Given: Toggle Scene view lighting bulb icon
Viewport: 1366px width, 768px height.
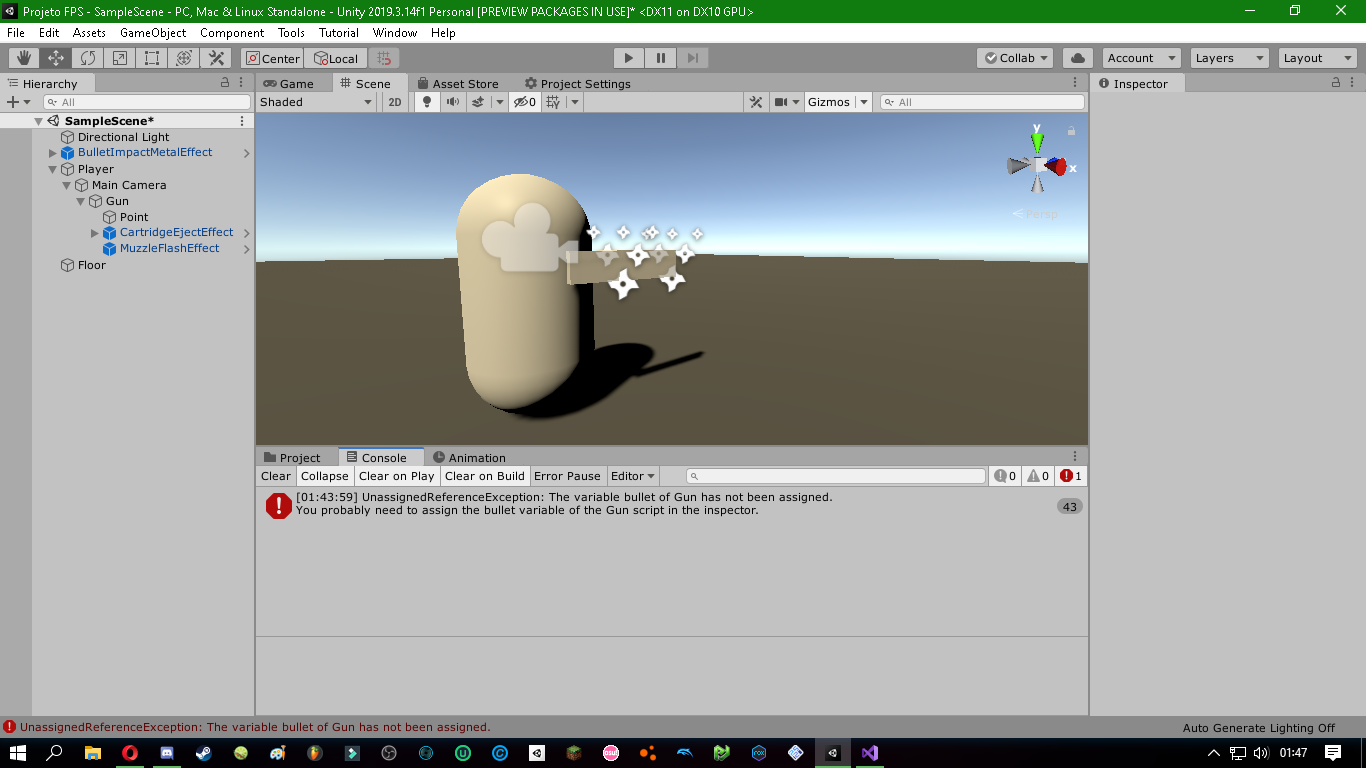Looking at the screenshot, I should [x=427, y=101].
